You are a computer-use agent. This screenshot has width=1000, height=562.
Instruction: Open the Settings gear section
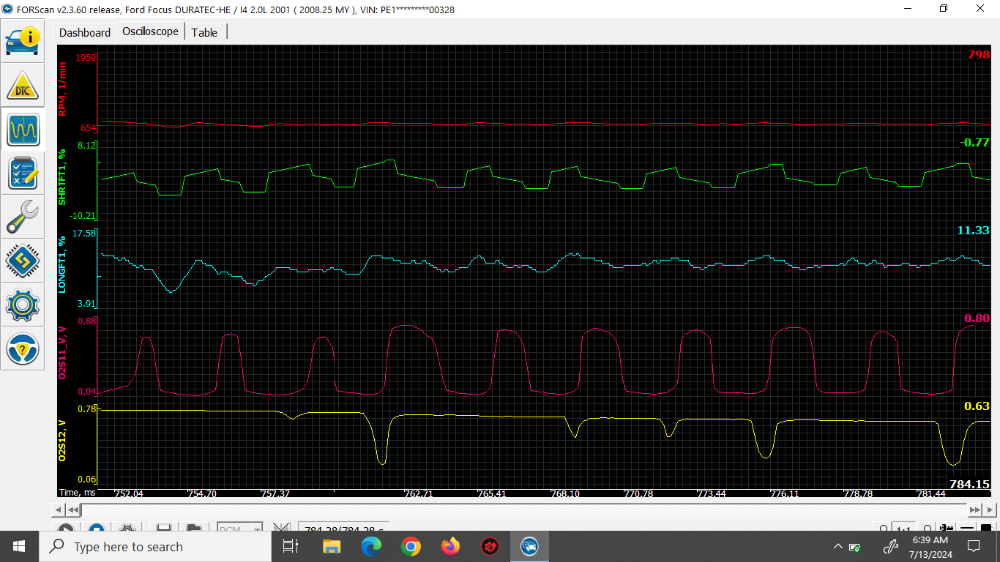23,305
